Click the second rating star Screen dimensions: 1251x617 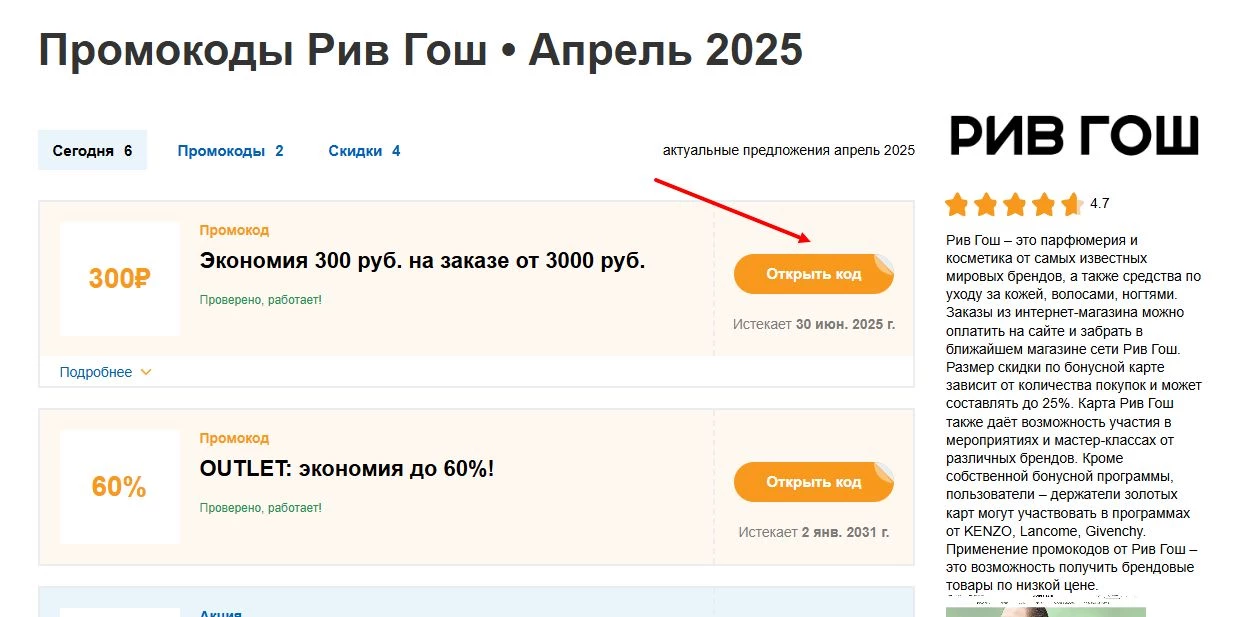(986, 205)
